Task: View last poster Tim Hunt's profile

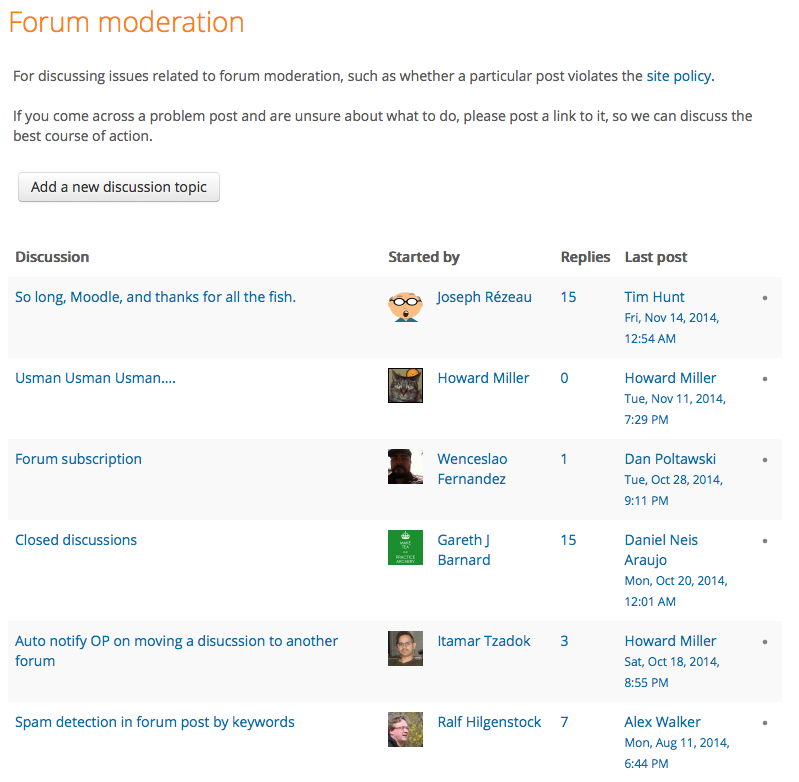Action: pyautogui.click(x=654, y=297)
